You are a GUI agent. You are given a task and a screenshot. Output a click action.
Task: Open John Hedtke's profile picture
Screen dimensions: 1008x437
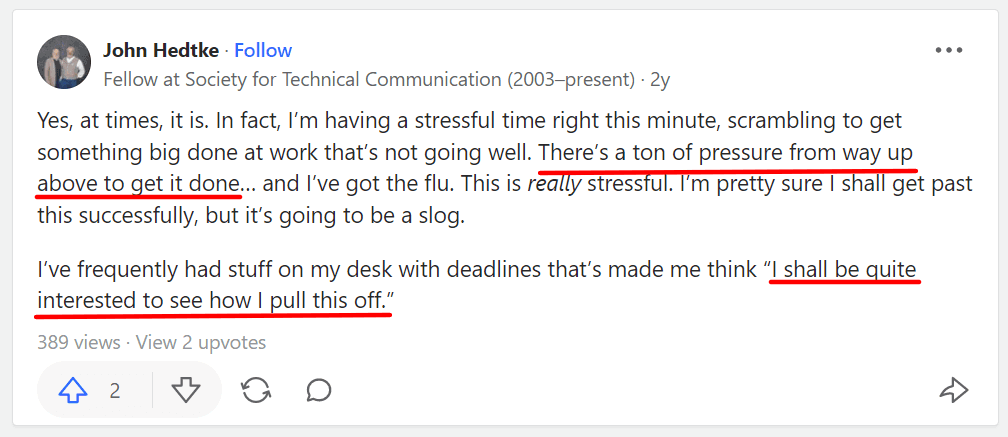point(64,63)
